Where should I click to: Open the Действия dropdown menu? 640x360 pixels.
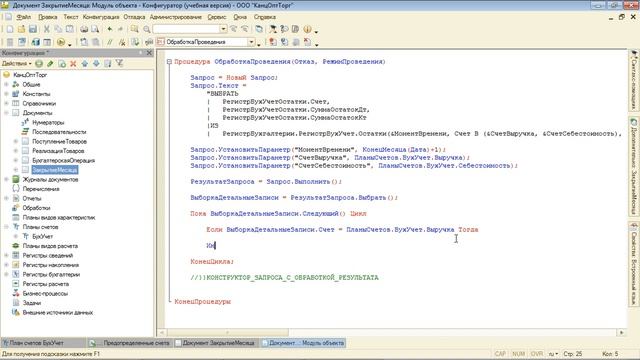(16, 64)
